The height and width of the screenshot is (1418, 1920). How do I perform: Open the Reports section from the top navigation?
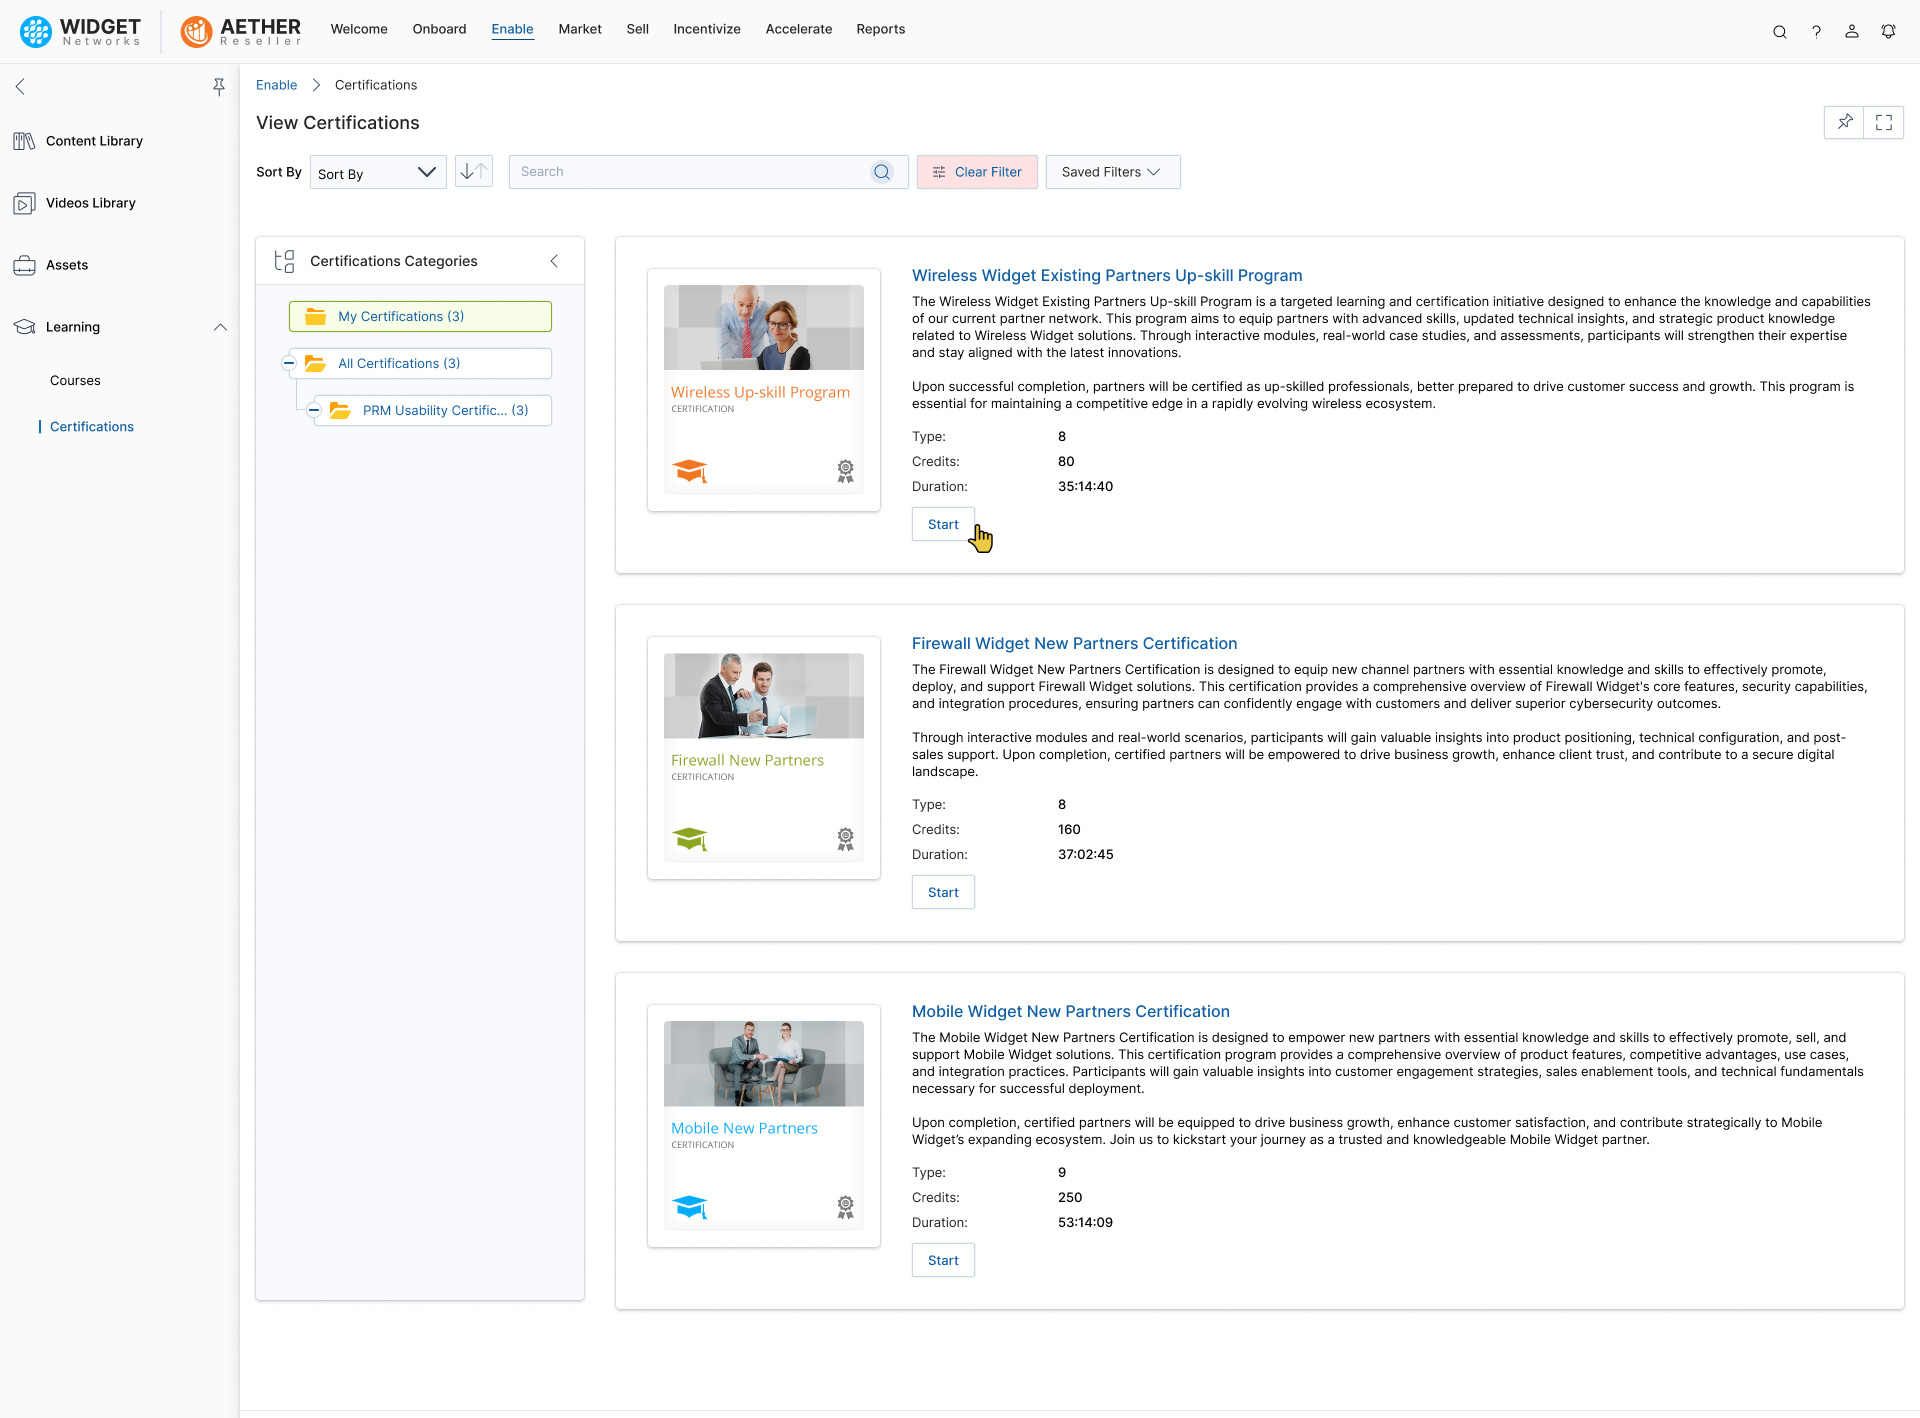[x=881, y=29]
